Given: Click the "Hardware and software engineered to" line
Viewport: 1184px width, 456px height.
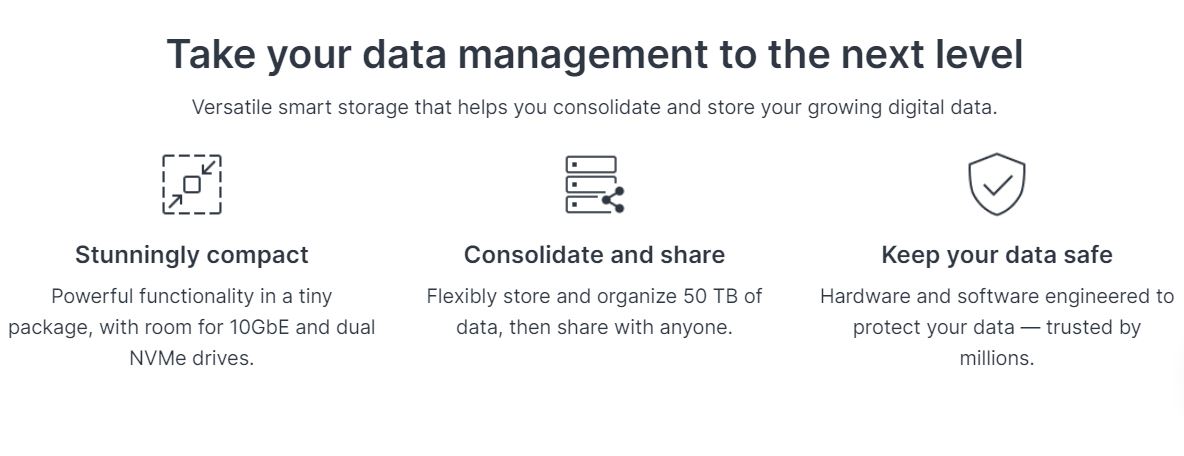Looking at the screenshot, I should tap(997, 296).
